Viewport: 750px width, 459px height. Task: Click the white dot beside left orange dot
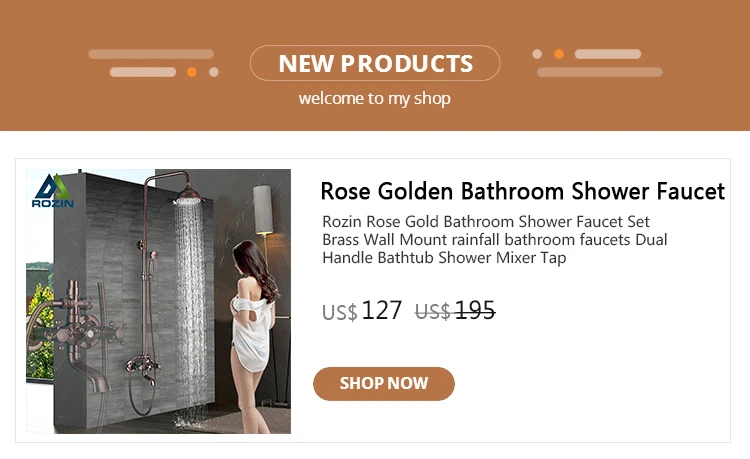214,72
